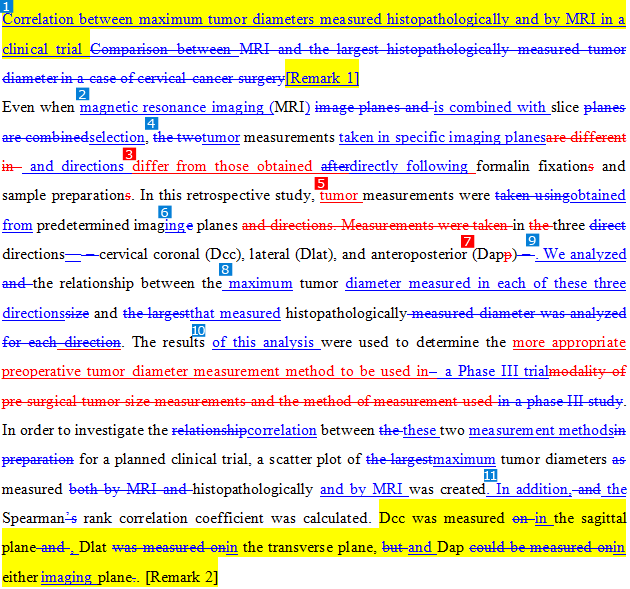Click the red phrase "preoperative tumor diameter measurement method"
Screen dimensions: 630x589
point(168,371)
